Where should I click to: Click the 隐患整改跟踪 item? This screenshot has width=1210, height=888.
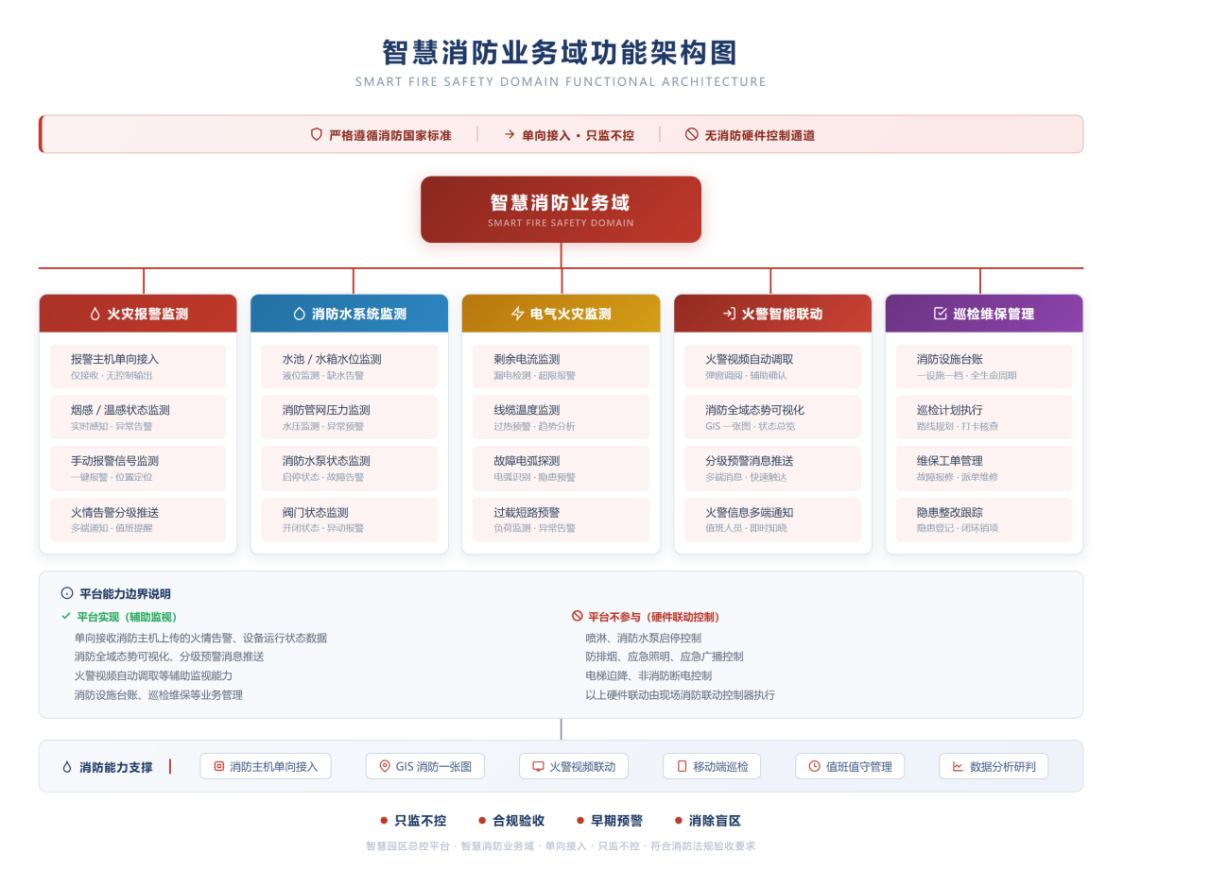point(984,519)
